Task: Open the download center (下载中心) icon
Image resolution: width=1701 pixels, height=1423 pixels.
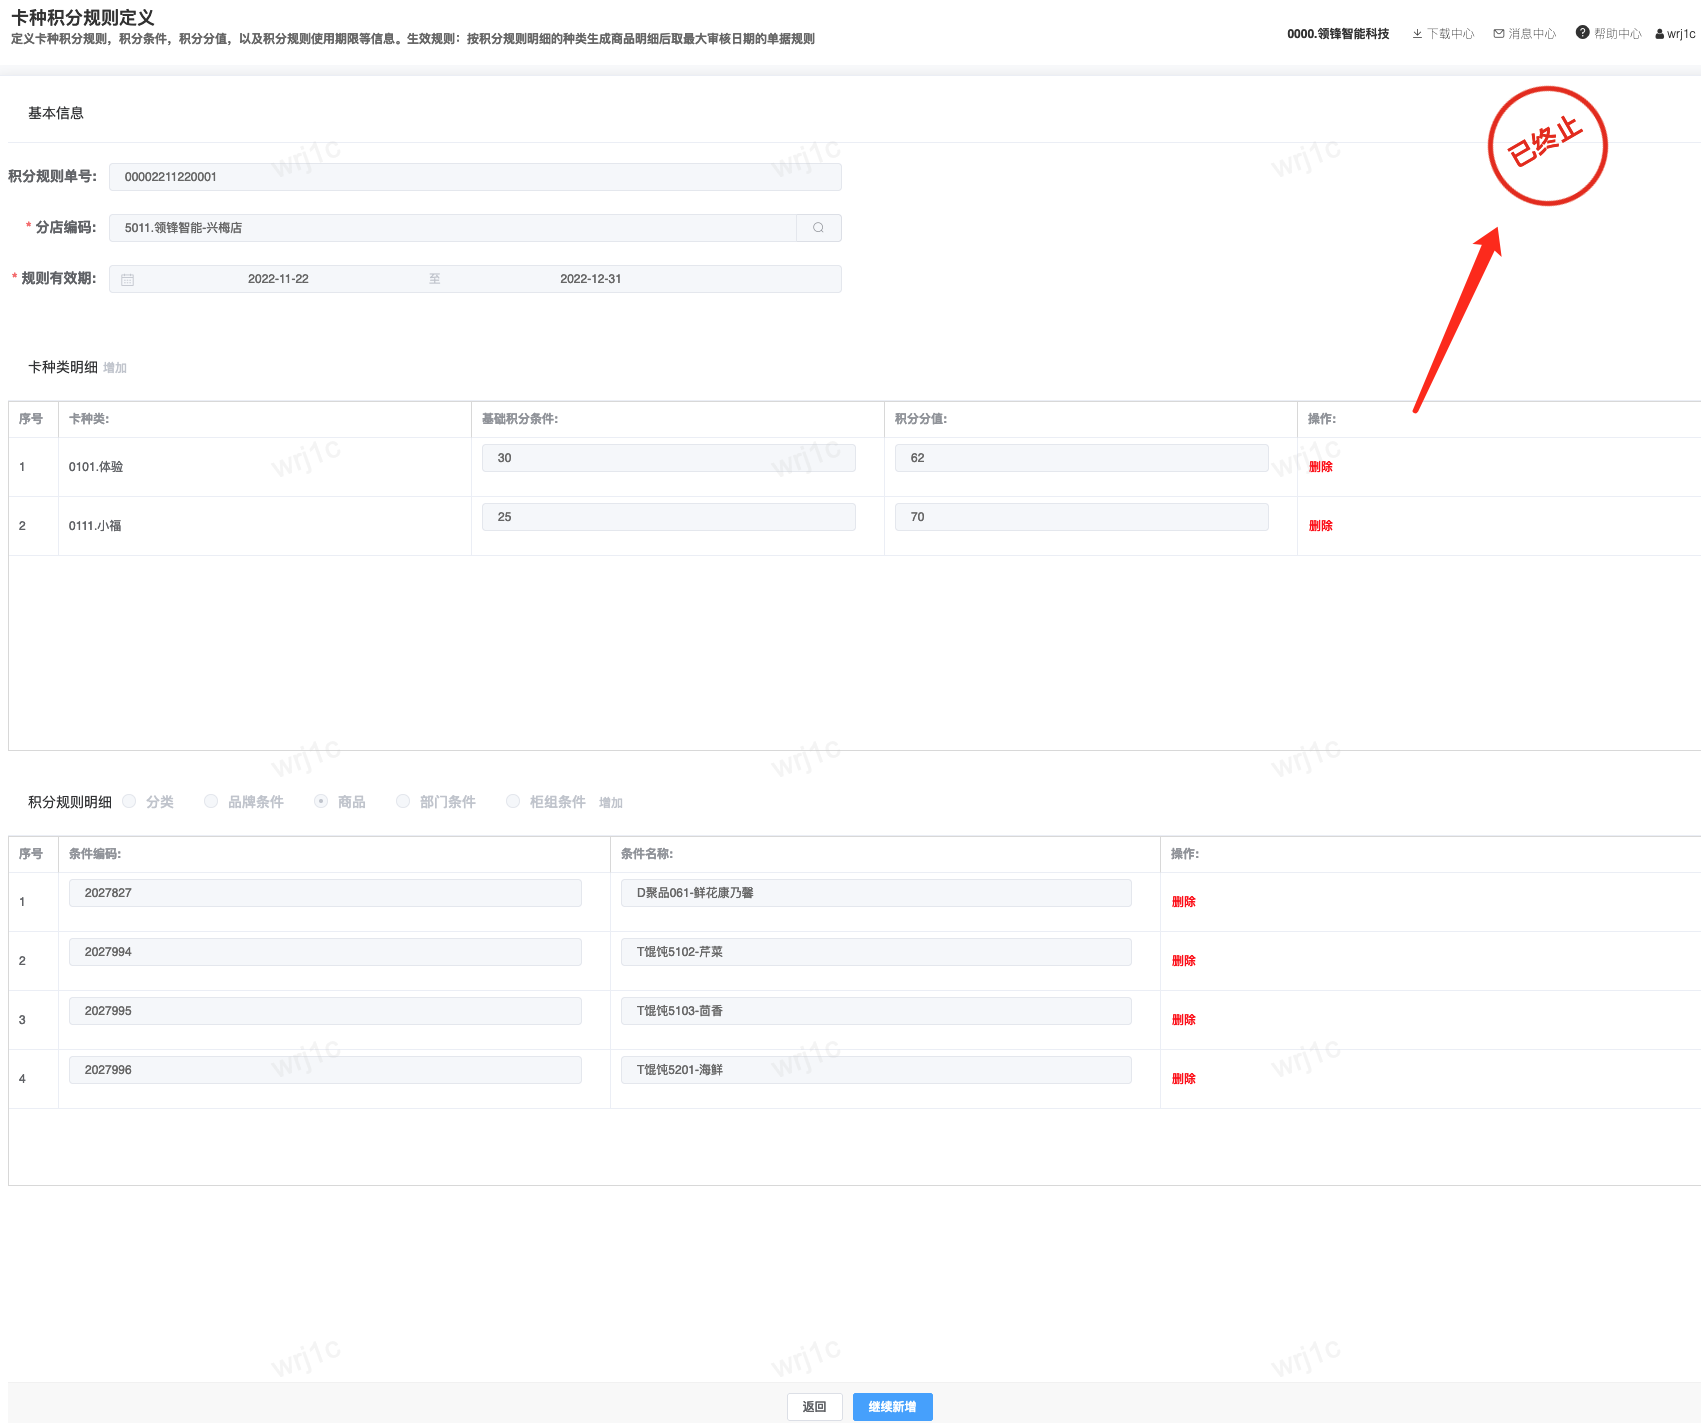Action: pos(1417,34)
